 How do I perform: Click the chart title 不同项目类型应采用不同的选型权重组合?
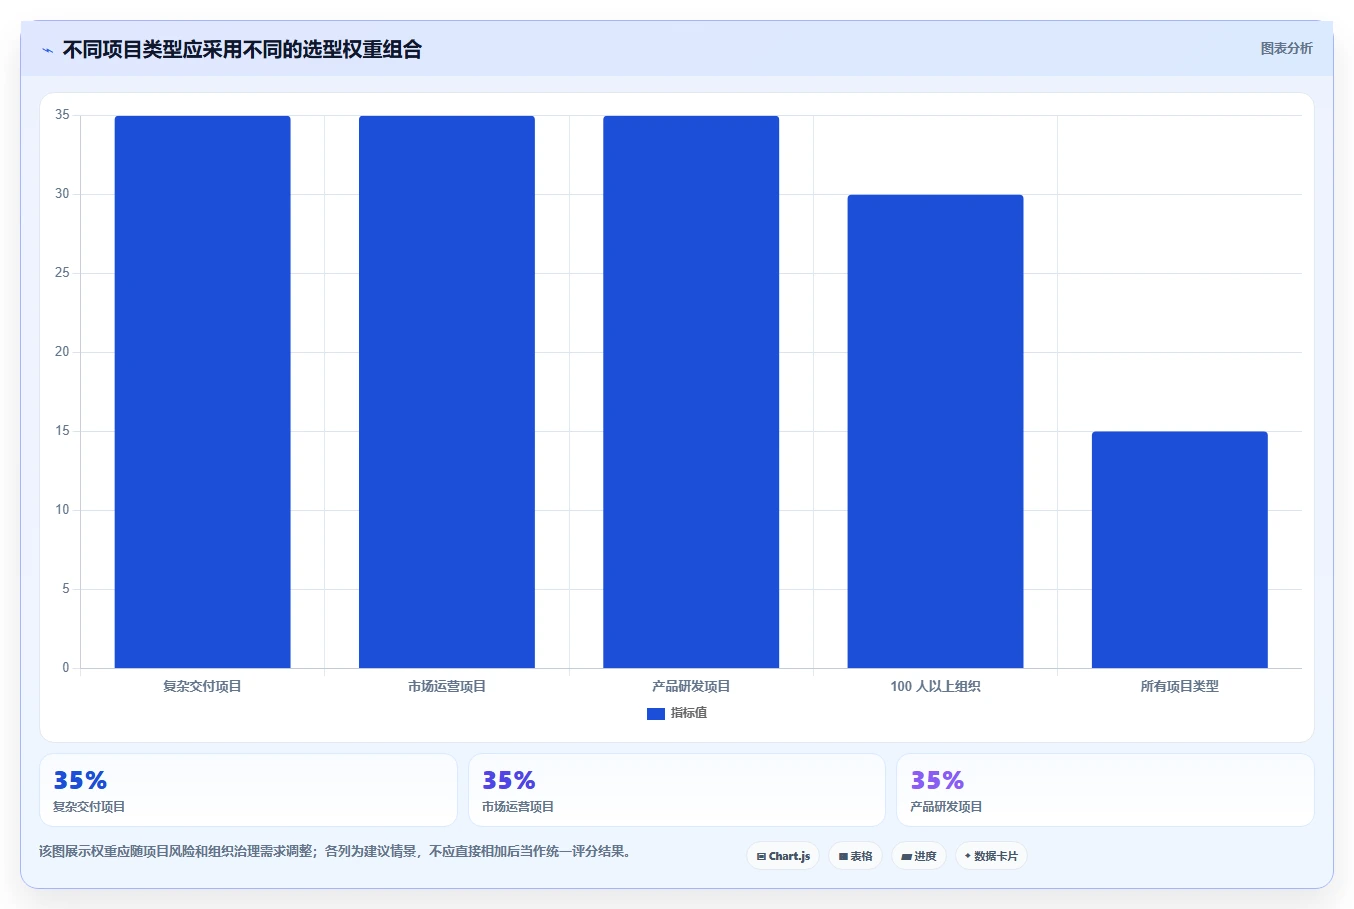coord(242,49)
